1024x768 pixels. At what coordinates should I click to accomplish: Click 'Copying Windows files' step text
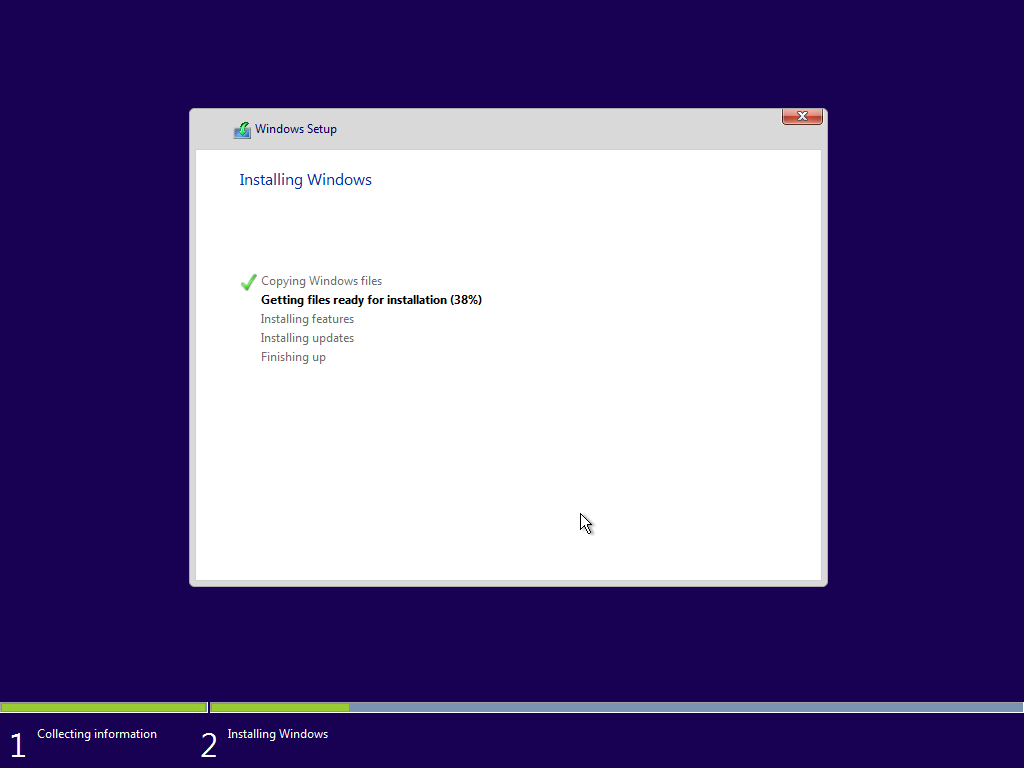click(x=321, y=281)
